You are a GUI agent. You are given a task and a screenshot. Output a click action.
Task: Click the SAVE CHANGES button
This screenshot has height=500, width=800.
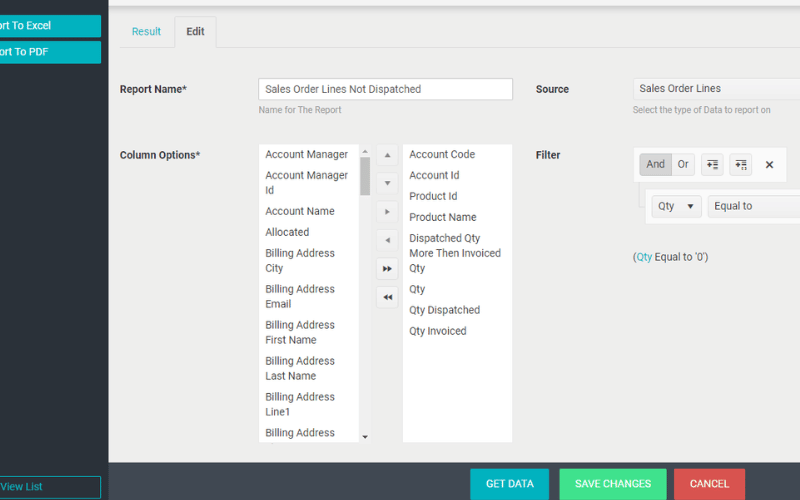613,484
